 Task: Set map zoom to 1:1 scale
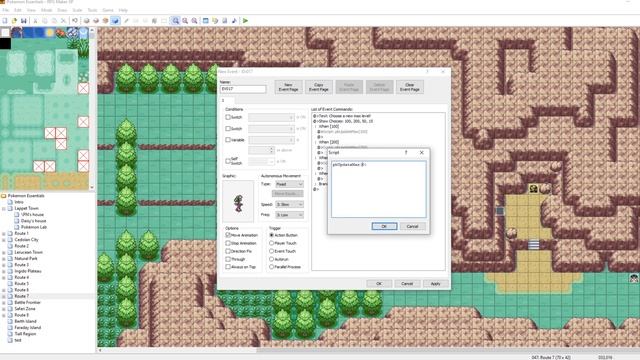[x=176, y=20]
